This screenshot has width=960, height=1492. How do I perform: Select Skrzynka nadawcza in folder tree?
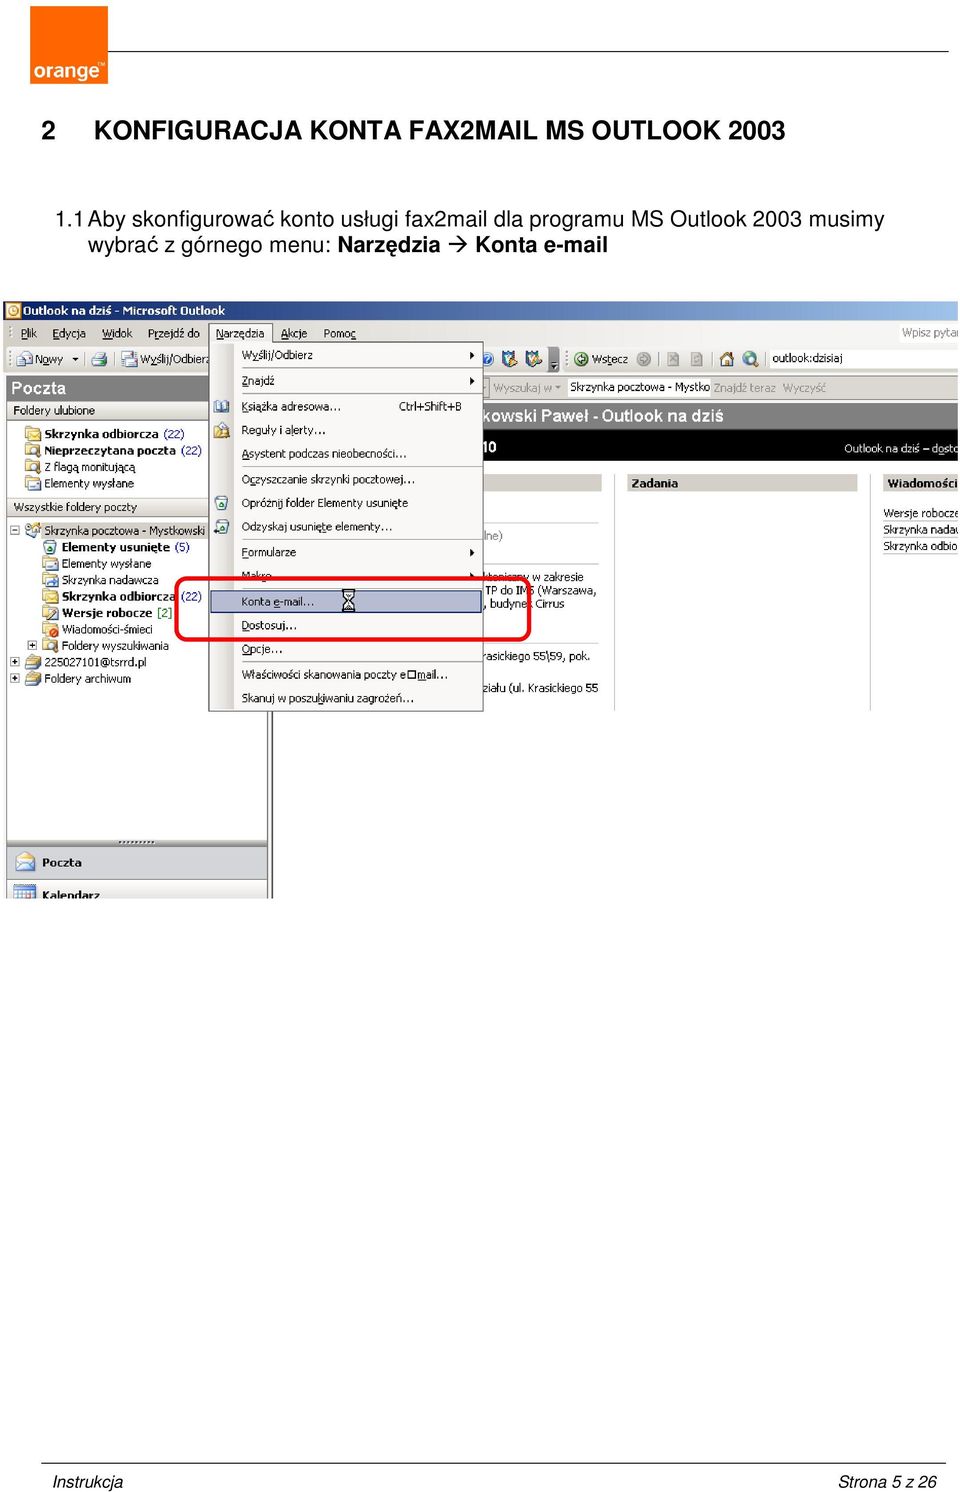pos(101,580)
